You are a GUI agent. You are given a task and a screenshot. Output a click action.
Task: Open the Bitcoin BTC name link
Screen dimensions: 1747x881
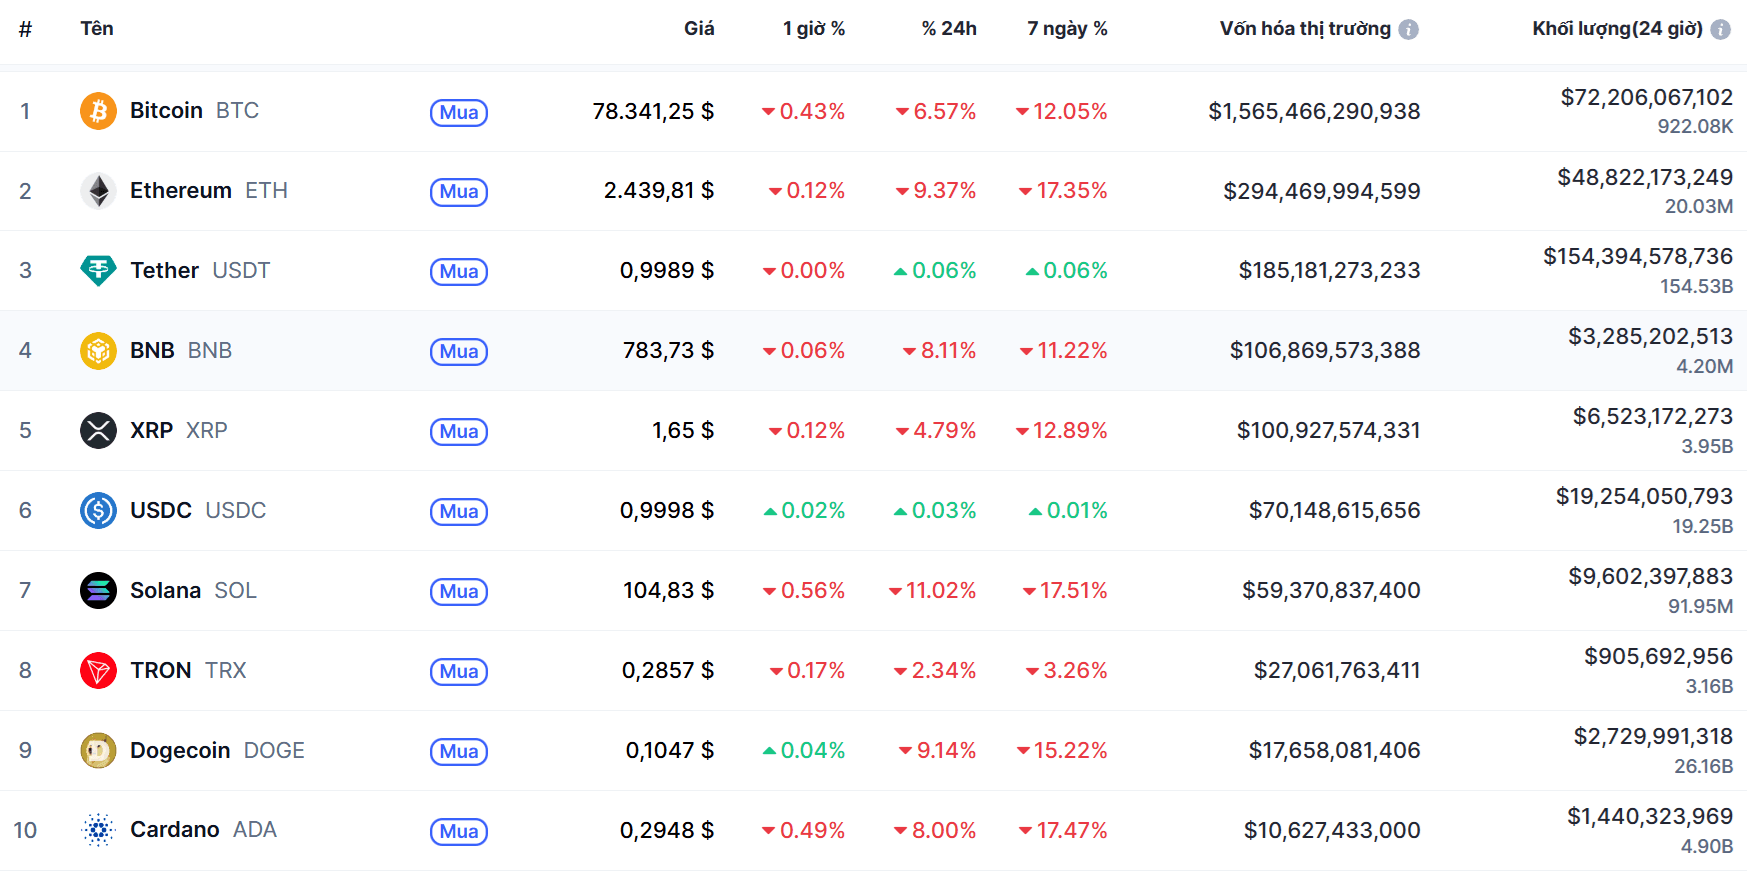point(194,111)
